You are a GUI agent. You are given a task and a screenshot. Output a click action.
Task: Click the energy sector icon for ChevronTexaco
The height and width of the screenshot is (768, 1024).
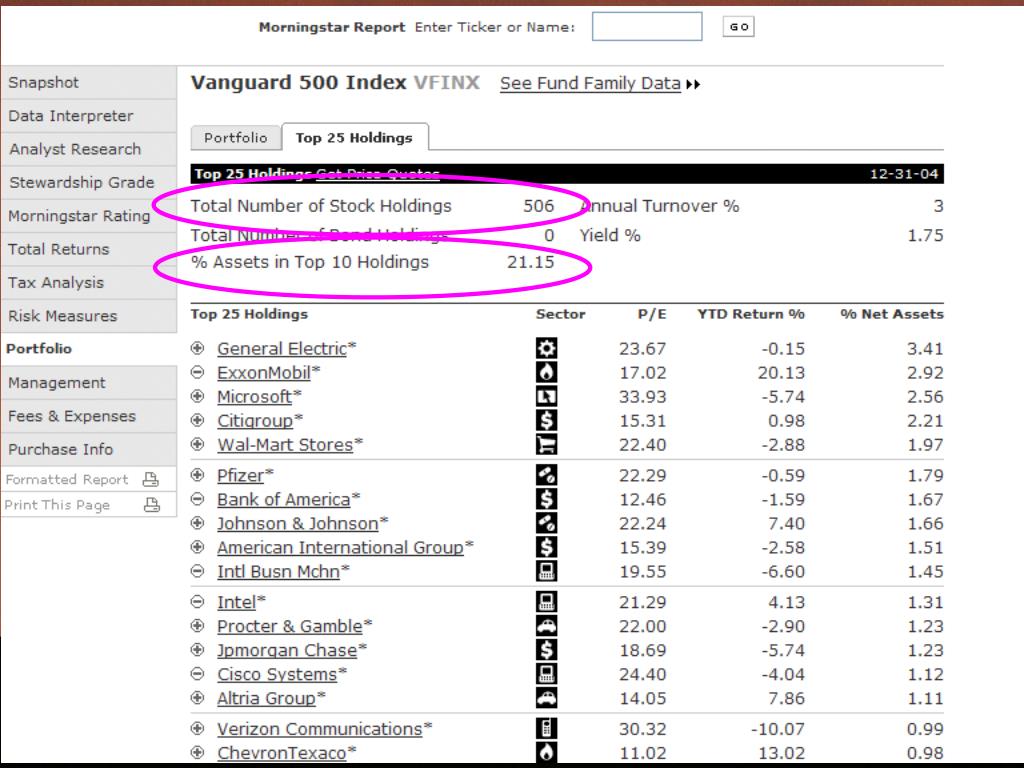click(547, 752)
